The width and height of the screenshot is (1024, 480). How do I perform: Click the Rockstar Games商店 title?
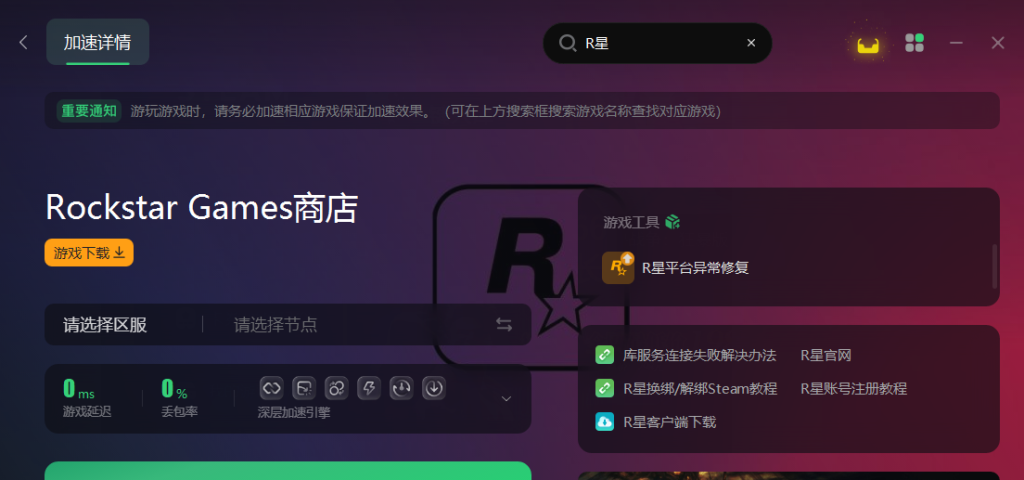(x=202, y=208)
